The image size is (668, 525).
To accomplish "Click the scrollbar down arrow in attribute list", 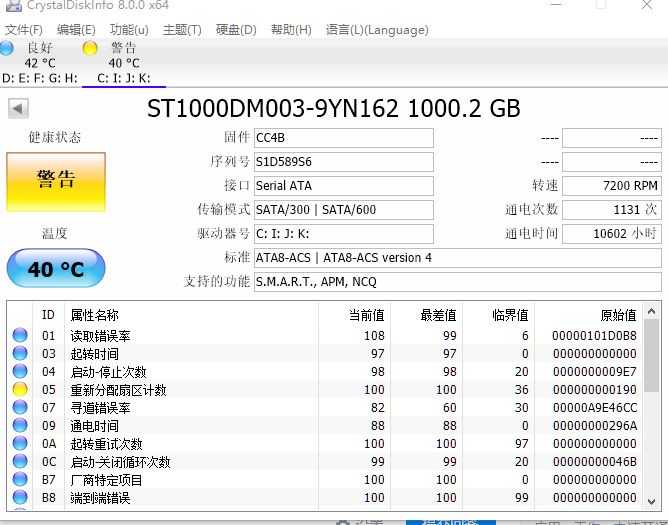I will [651, 502].
